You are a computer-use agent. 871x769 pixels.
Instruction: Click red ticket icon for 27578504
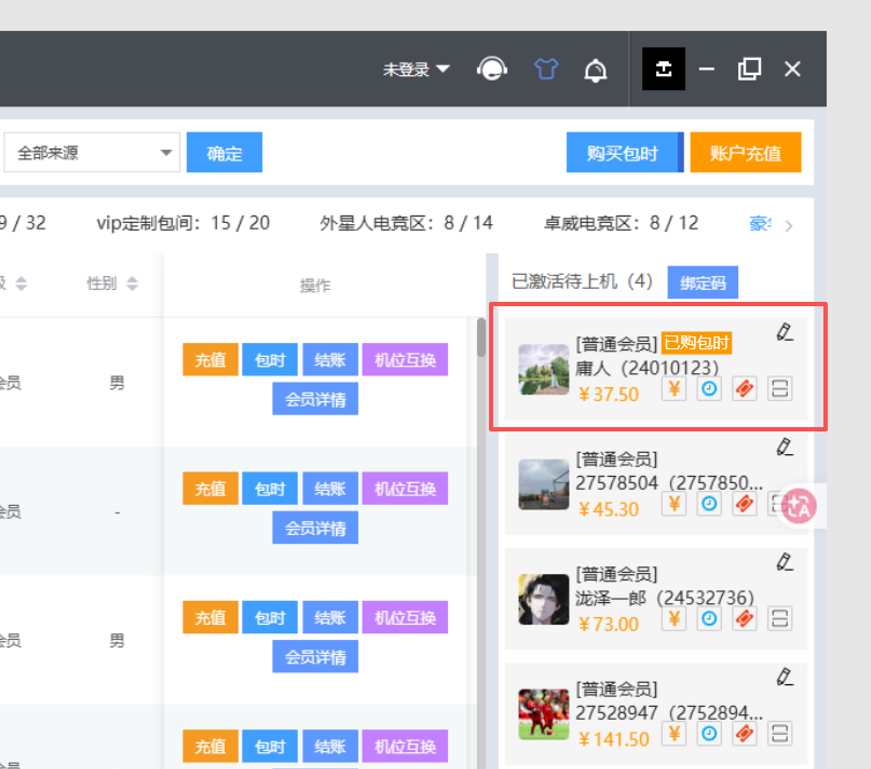[744, 504]
